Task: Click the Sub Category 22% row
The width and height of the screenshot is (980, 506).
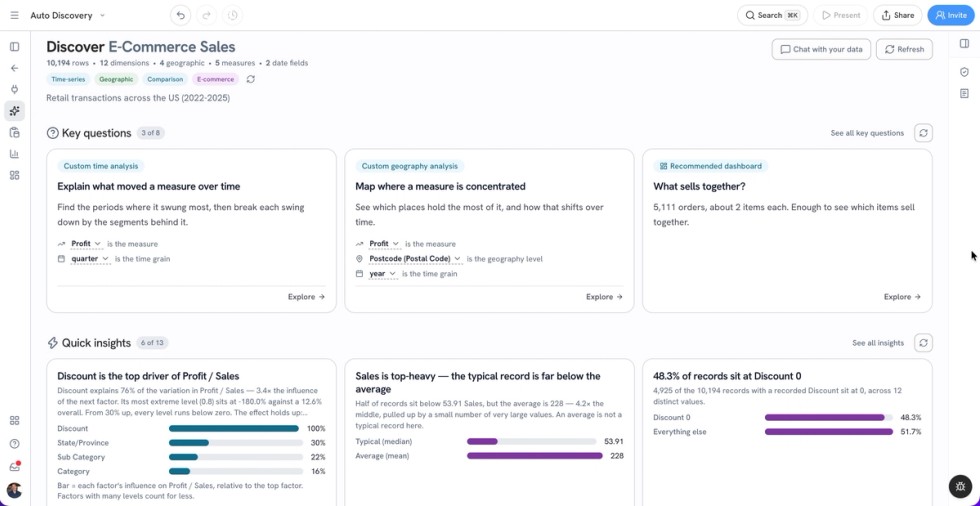Action: 191,457
